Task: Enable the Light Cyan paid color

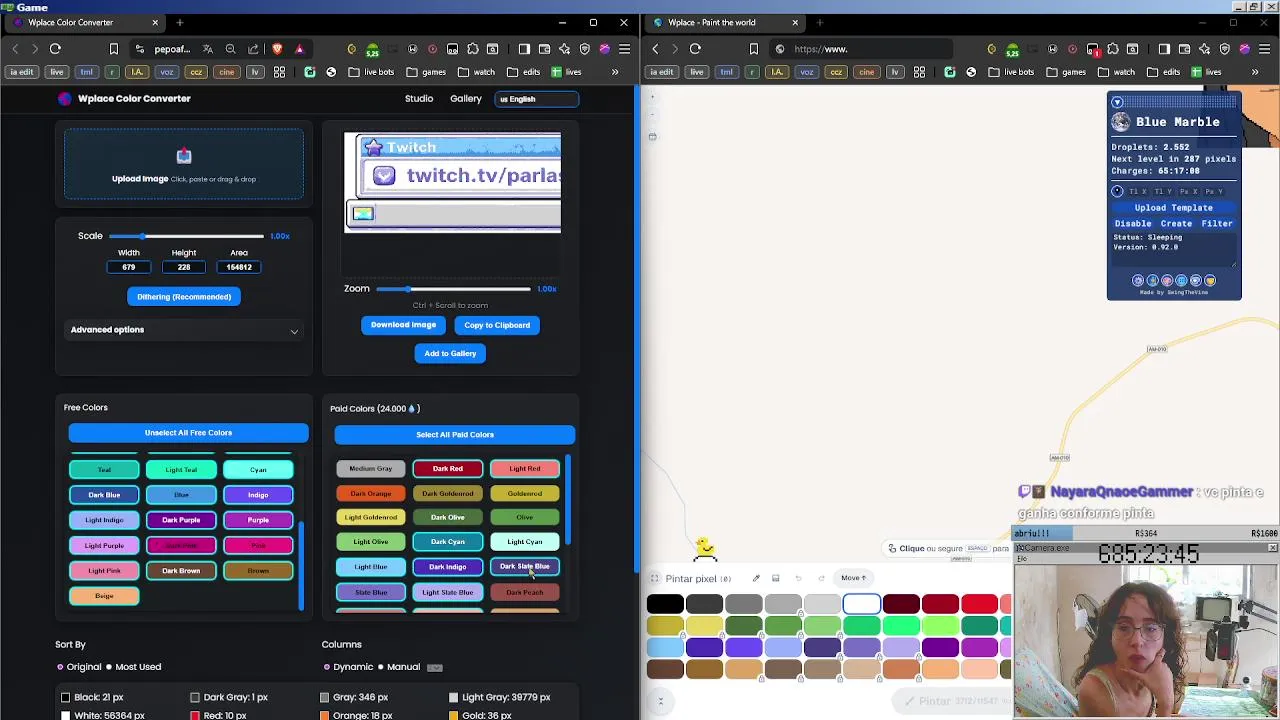Action: [525, 542]
